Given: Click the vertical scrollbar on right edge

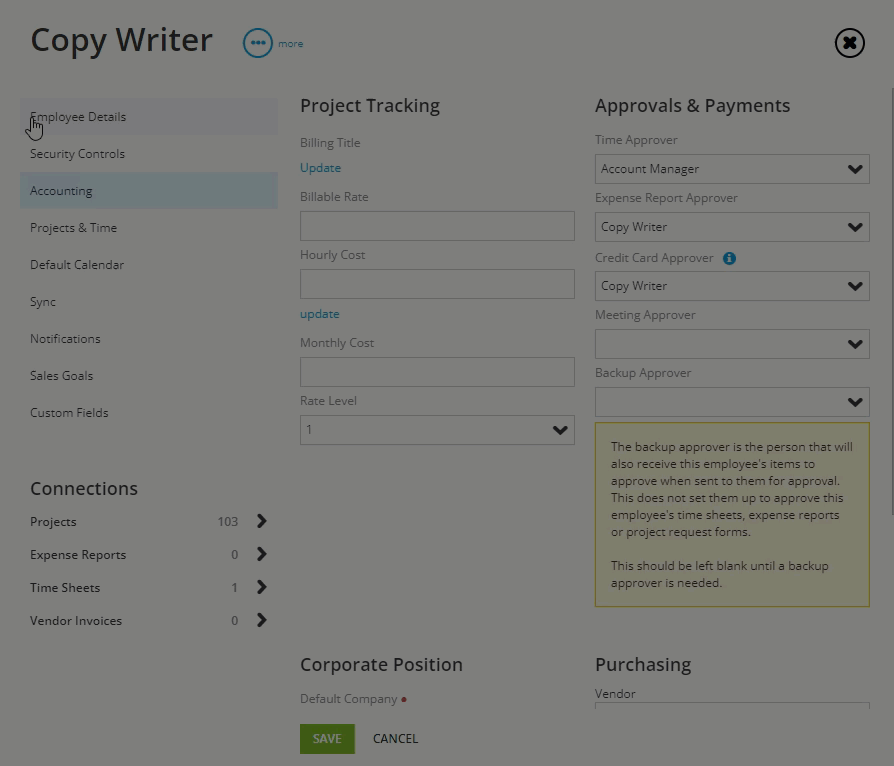Looking at the screenshot, I should [x=892, y=302].
